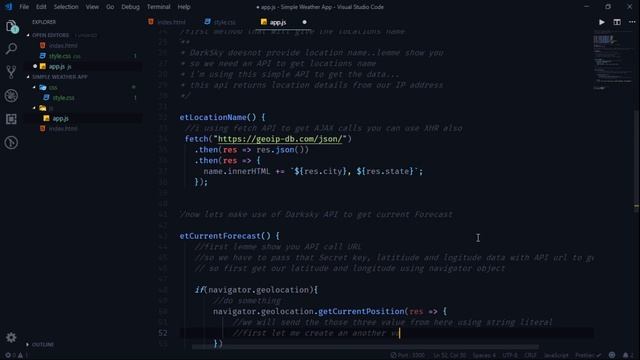Screen dimensions: 640x360
Task: Click the EXPLORER panel title
Action: coord(44,22)
